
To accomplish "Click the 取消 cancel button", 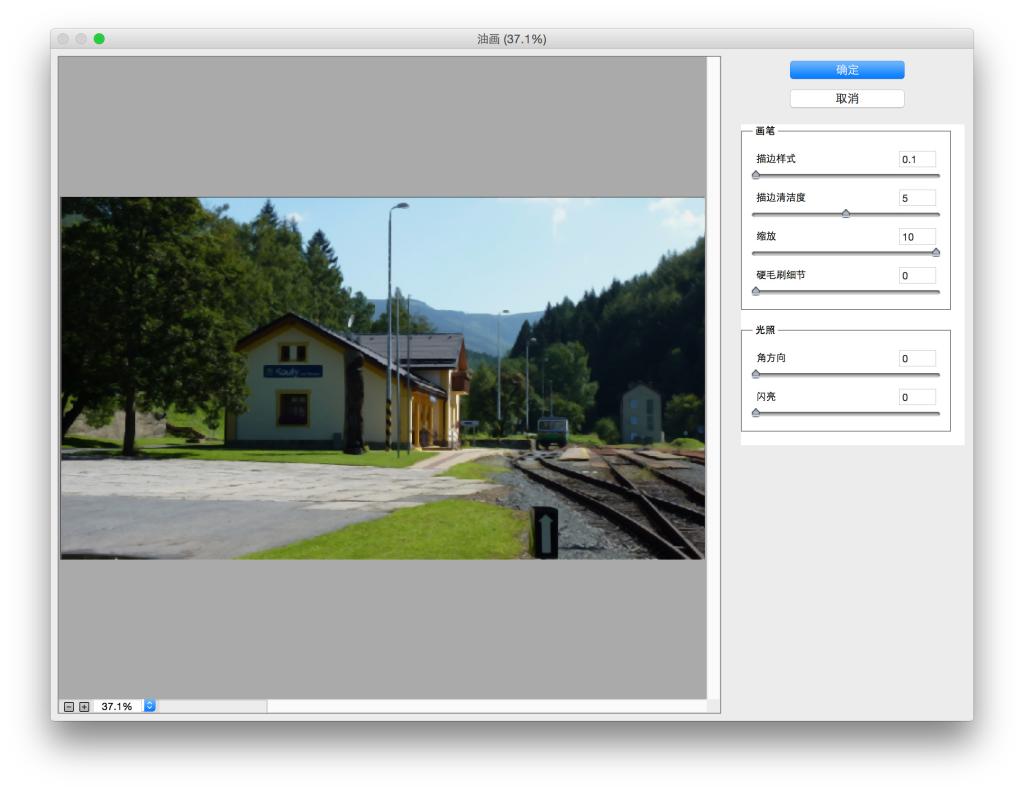I will [847, 99].
